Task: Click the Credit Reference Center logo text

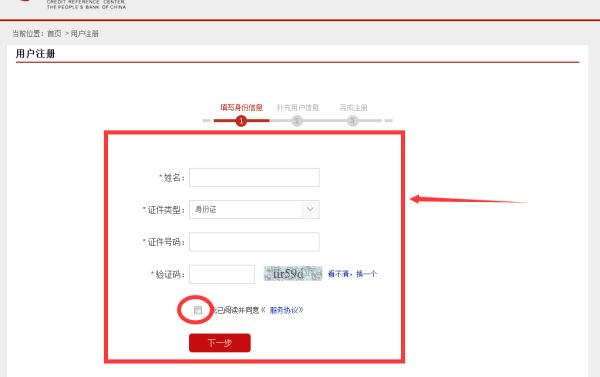Action: (x=86, y=4)
